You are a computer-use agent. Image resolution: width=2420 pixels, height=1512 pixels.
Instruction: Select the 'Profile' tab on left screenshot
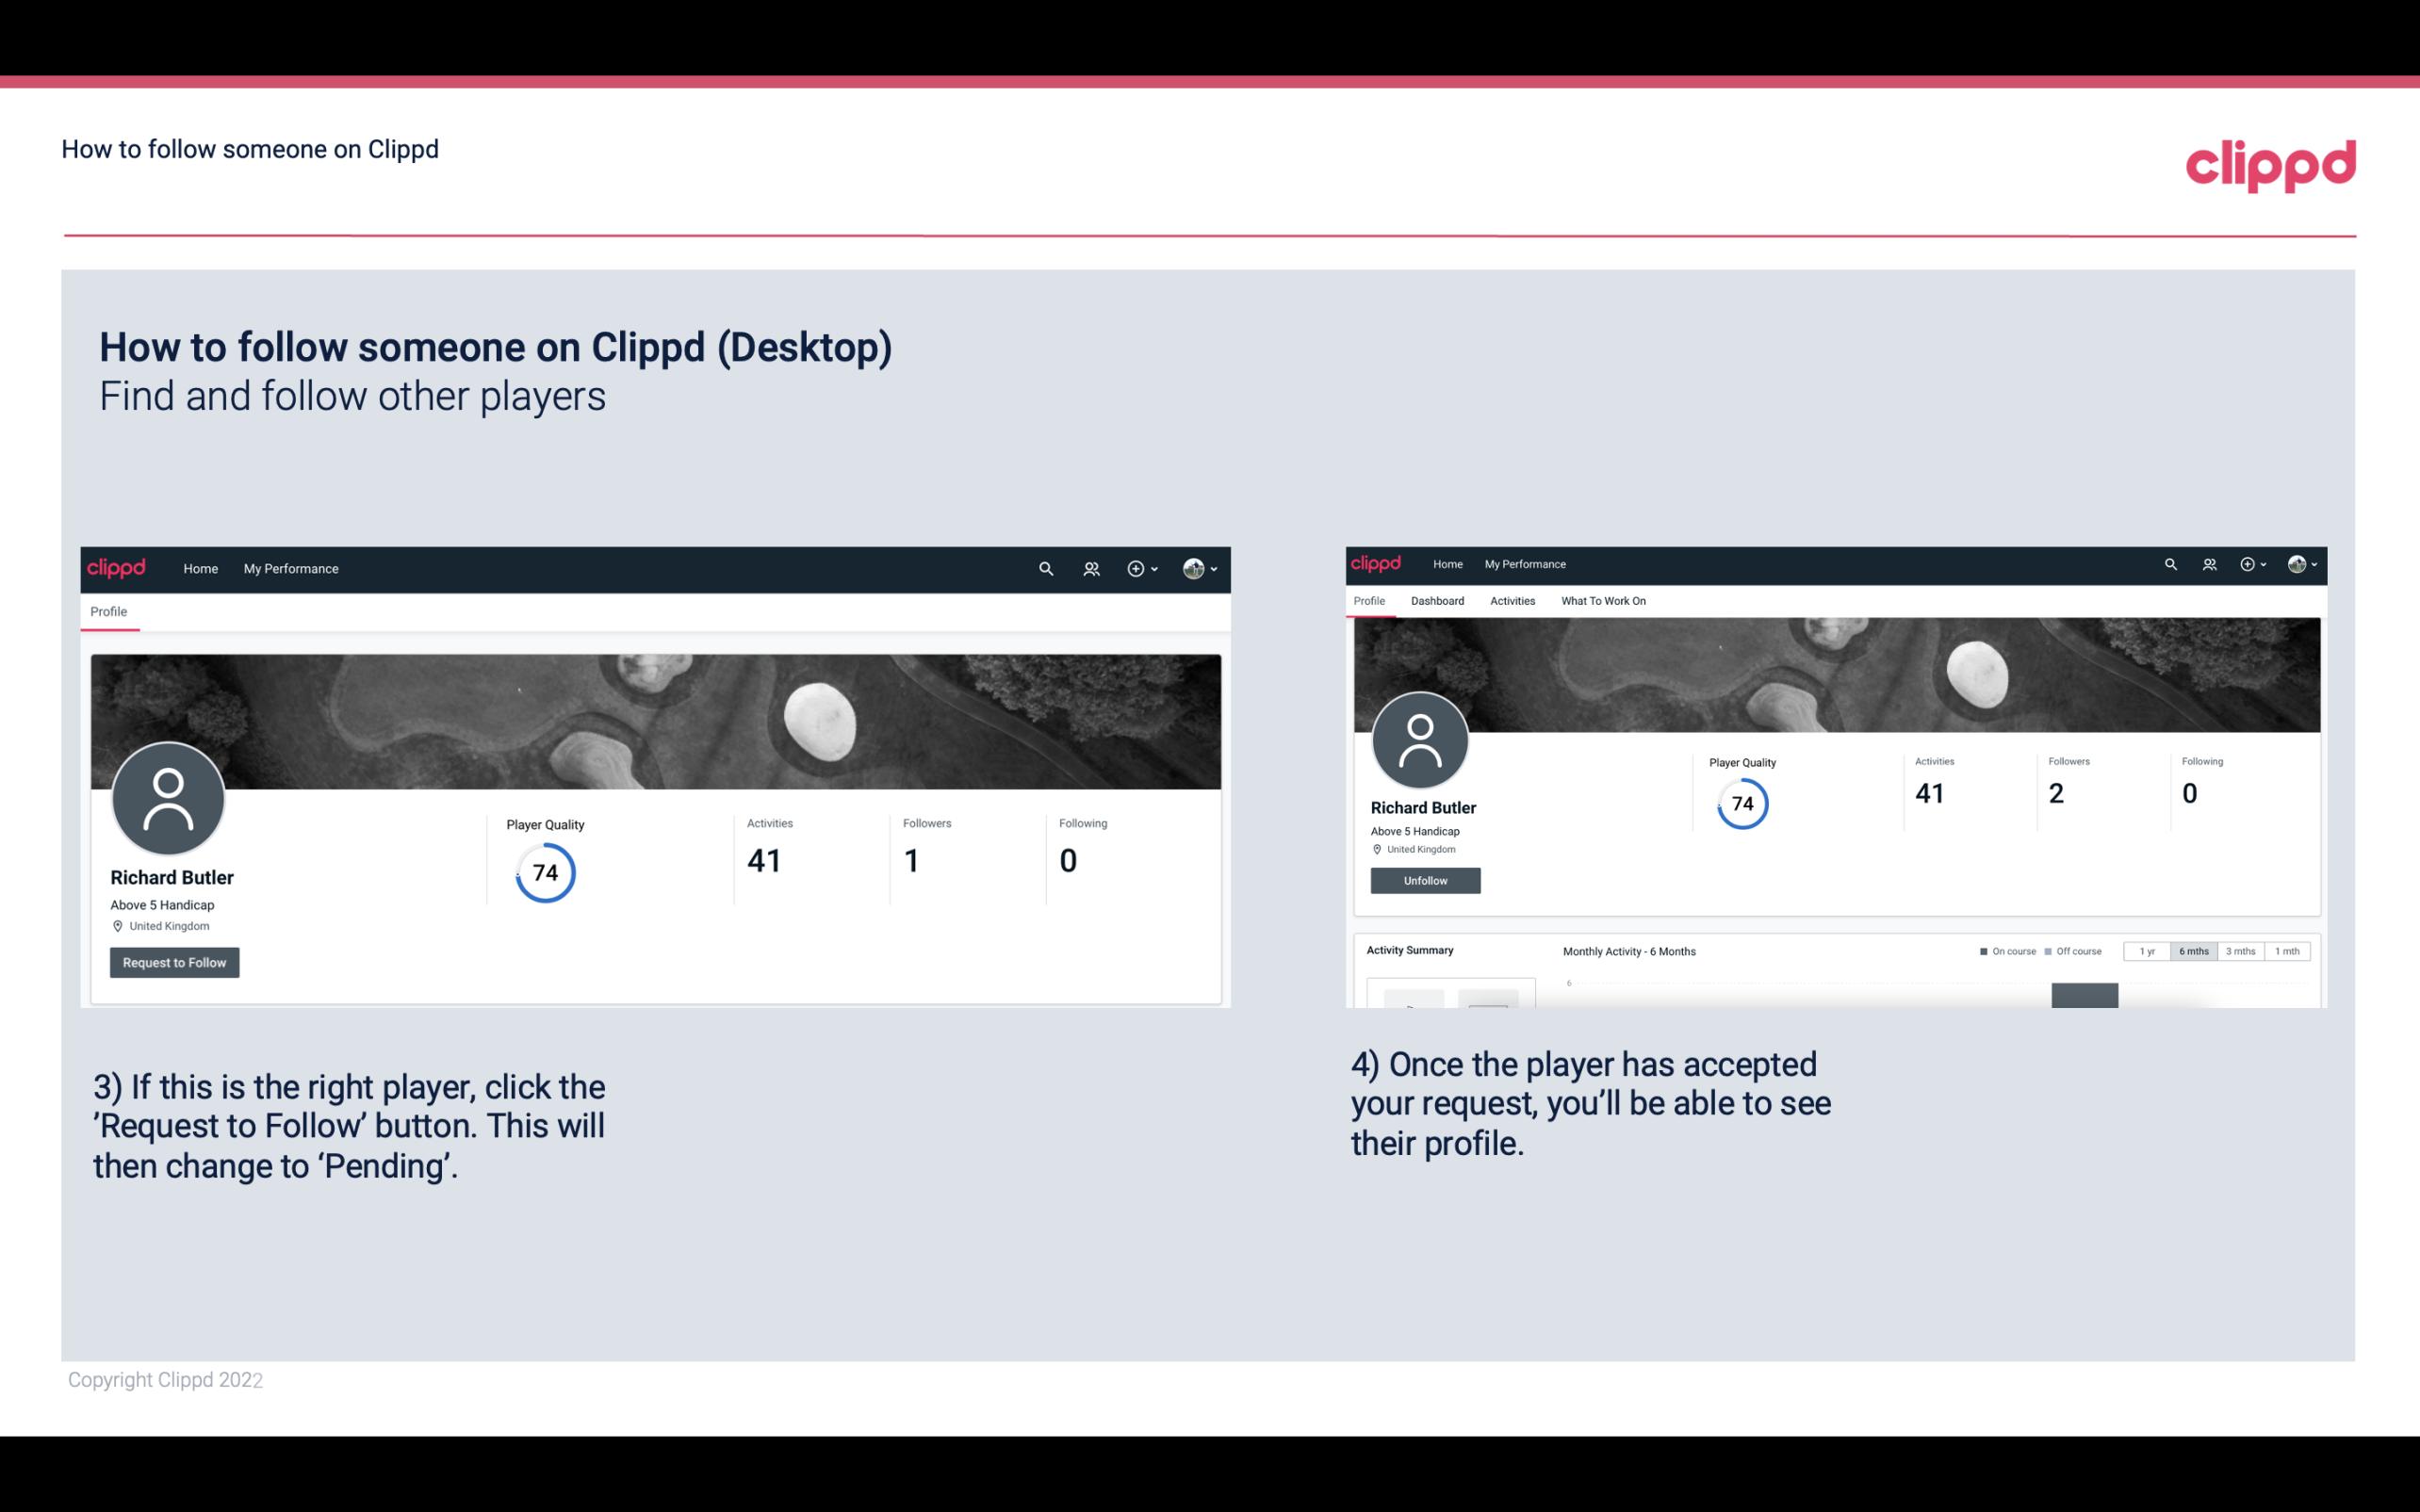tap(106, 610)
